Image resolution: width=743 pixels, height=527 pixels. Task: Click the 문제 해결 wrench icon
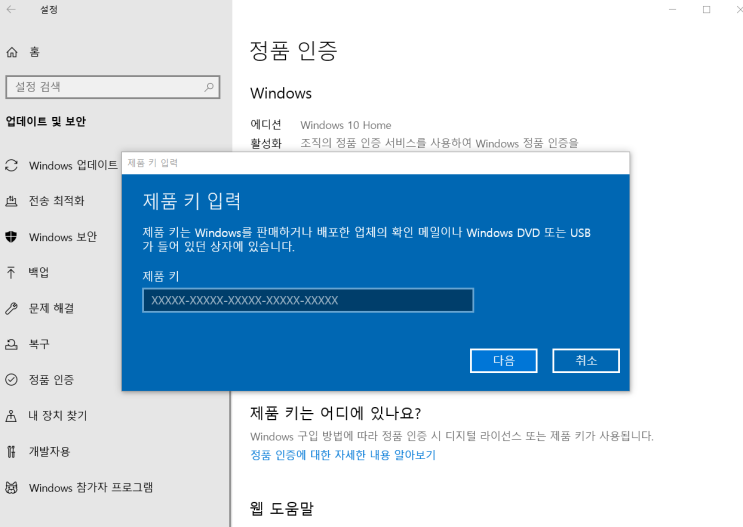pyautogui.click(x=11, y=309)
